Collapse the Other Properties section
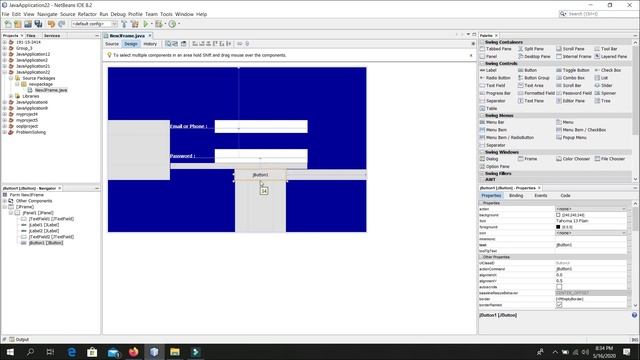 (x=481, y=257)
